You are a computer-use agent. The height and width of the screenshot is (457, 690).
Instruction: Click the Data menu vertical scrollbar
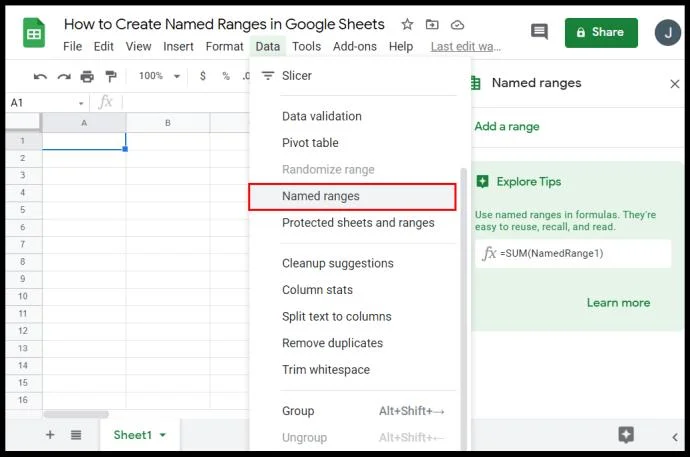[x=463, y=308]
